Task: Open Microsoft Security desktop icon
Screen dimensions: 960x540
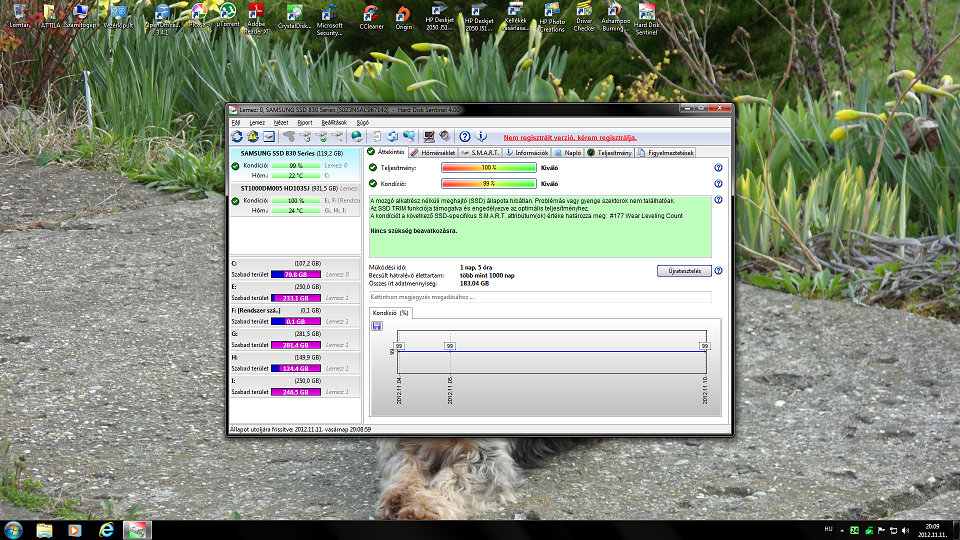Action: [329, 20]
